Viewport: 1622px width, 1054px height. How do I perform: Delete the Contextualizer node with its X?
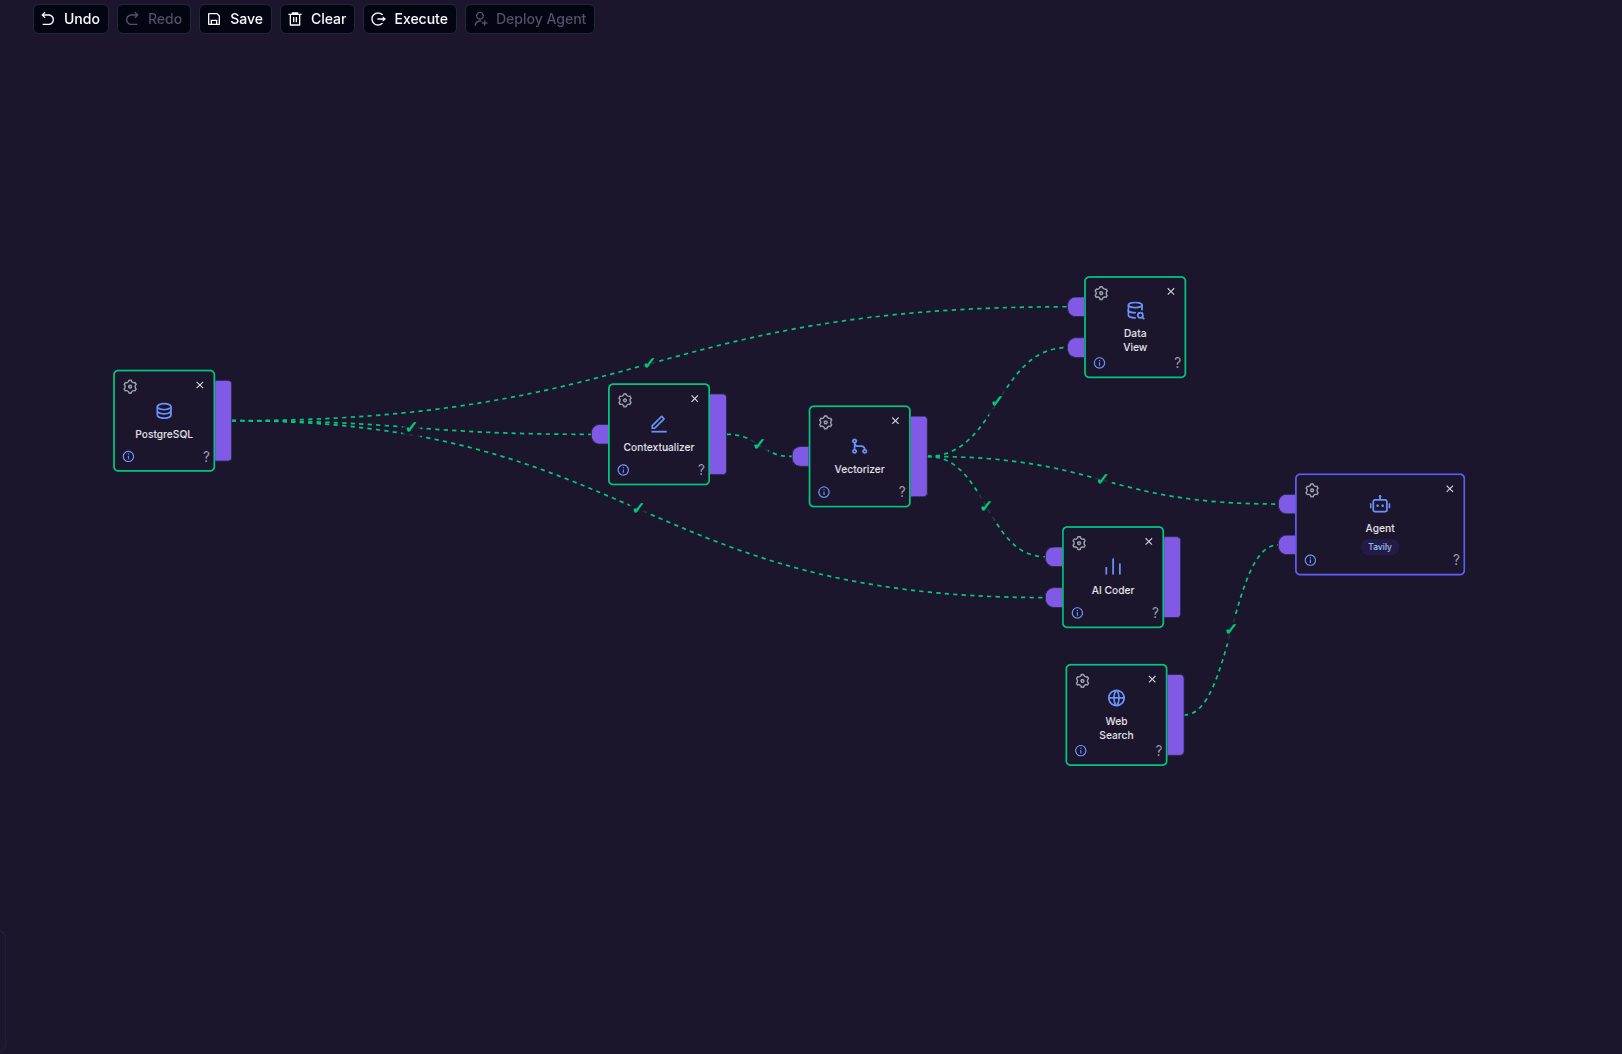pos(695,399)
